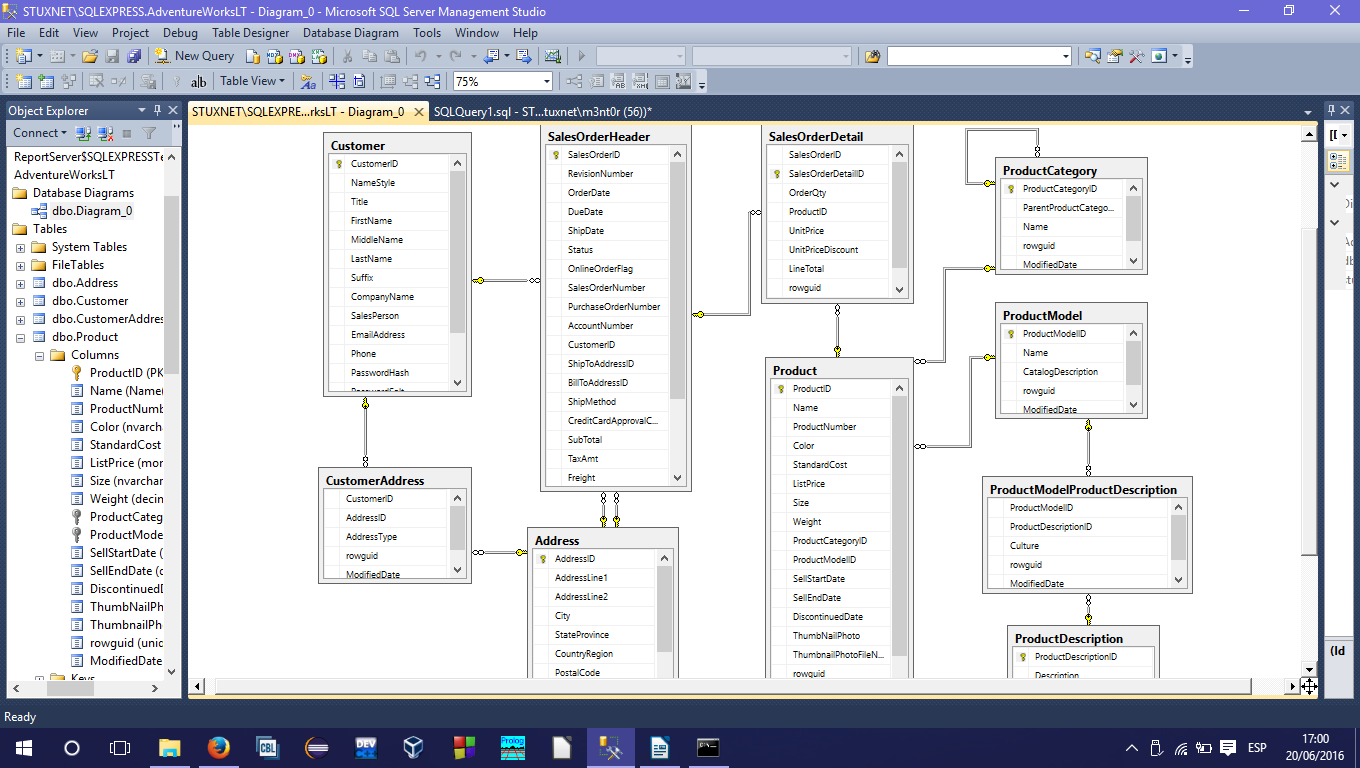Click the diagram vertical scrollbar down arrow
The height and width of the screenshot is (768, 1360).
(1309, 670)
